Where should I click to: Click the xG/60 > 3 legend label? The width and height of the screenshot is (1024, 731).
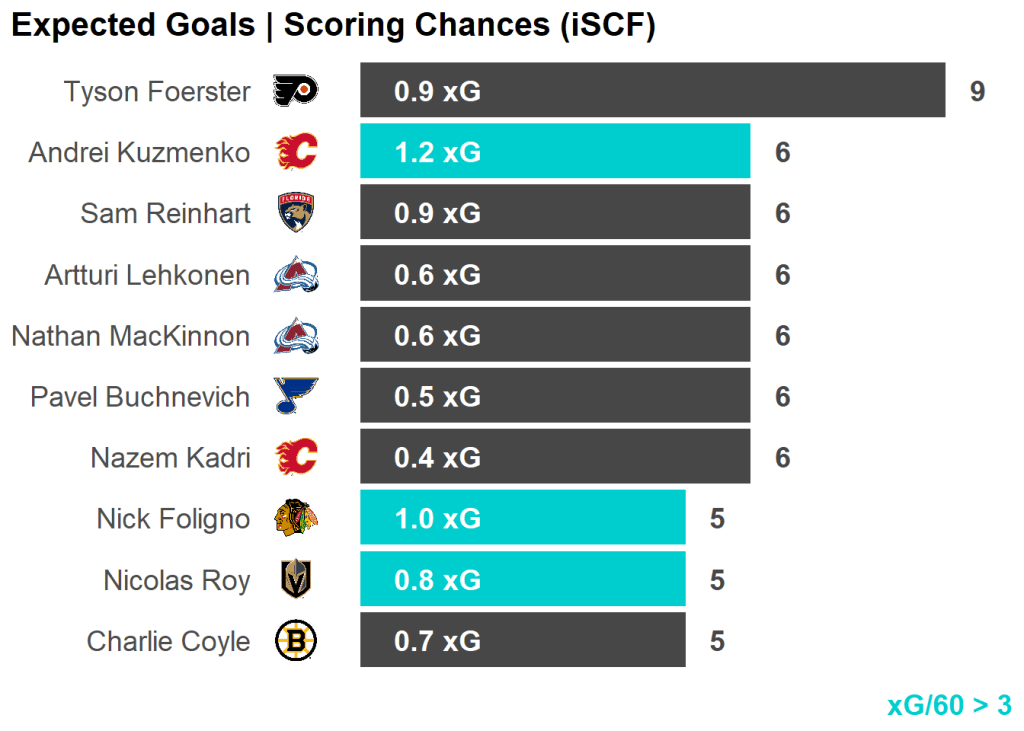point(949,705)
